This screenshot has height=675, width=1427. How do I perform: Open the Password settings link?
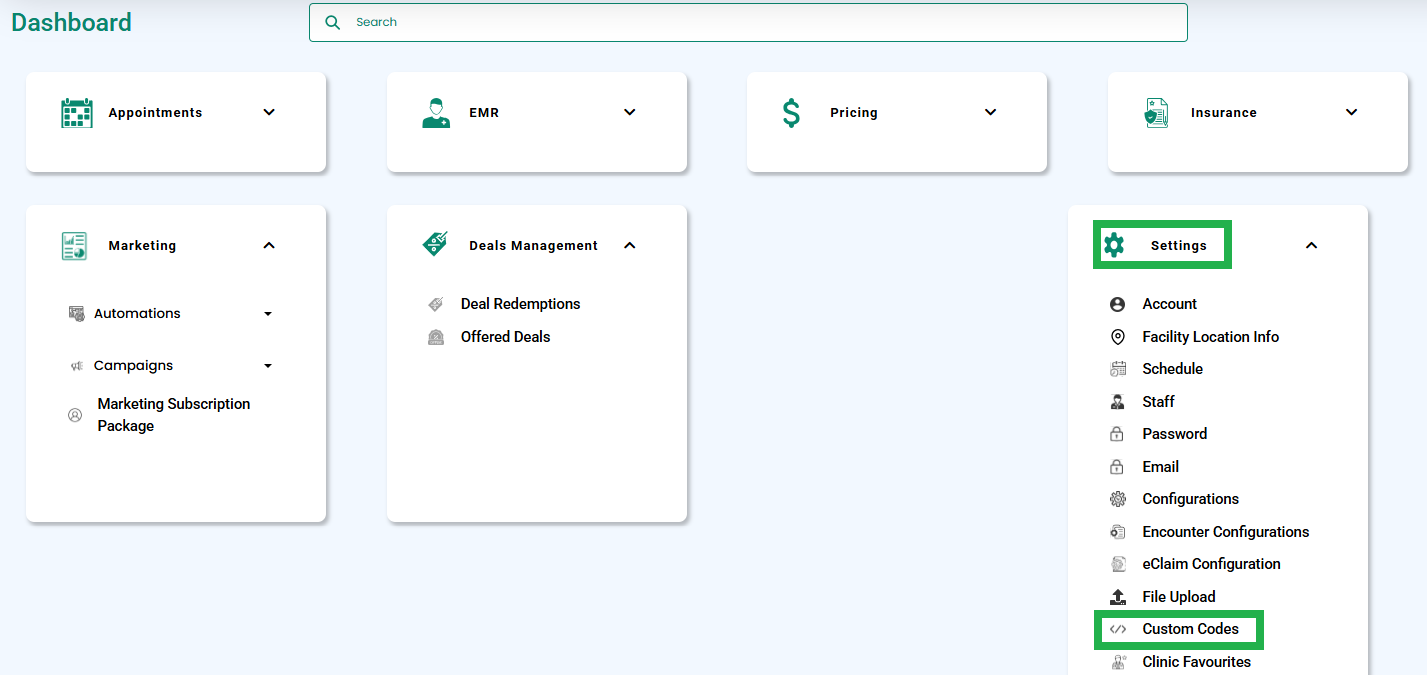pyautogui.click(x=1175, y=434)
